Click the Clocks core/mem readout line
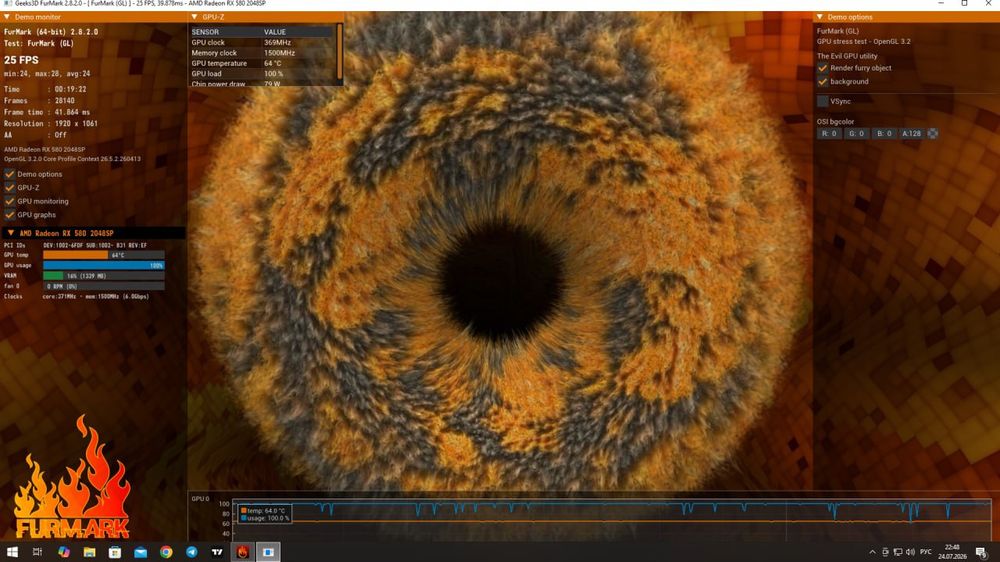The height and width of the screenshot is (562, 1000). click(x=77, y=297)
